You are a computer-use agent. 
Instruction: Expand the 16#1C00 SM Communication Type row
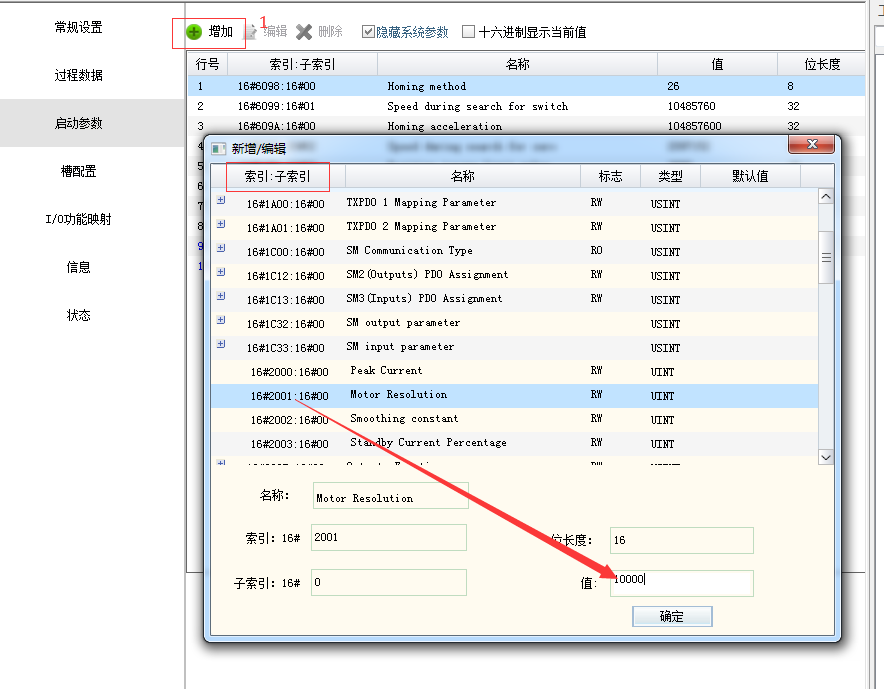pos(221,248)
